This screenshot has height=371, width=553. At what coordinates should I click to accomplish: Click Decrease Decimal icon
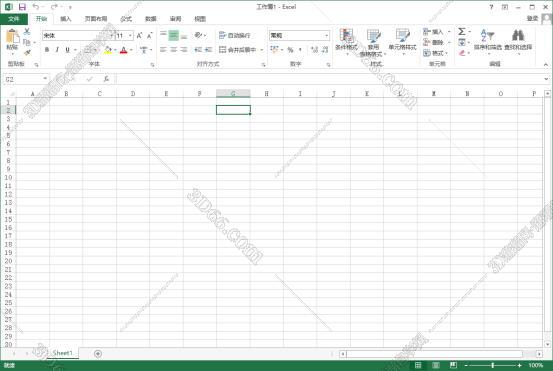(325, 50)
